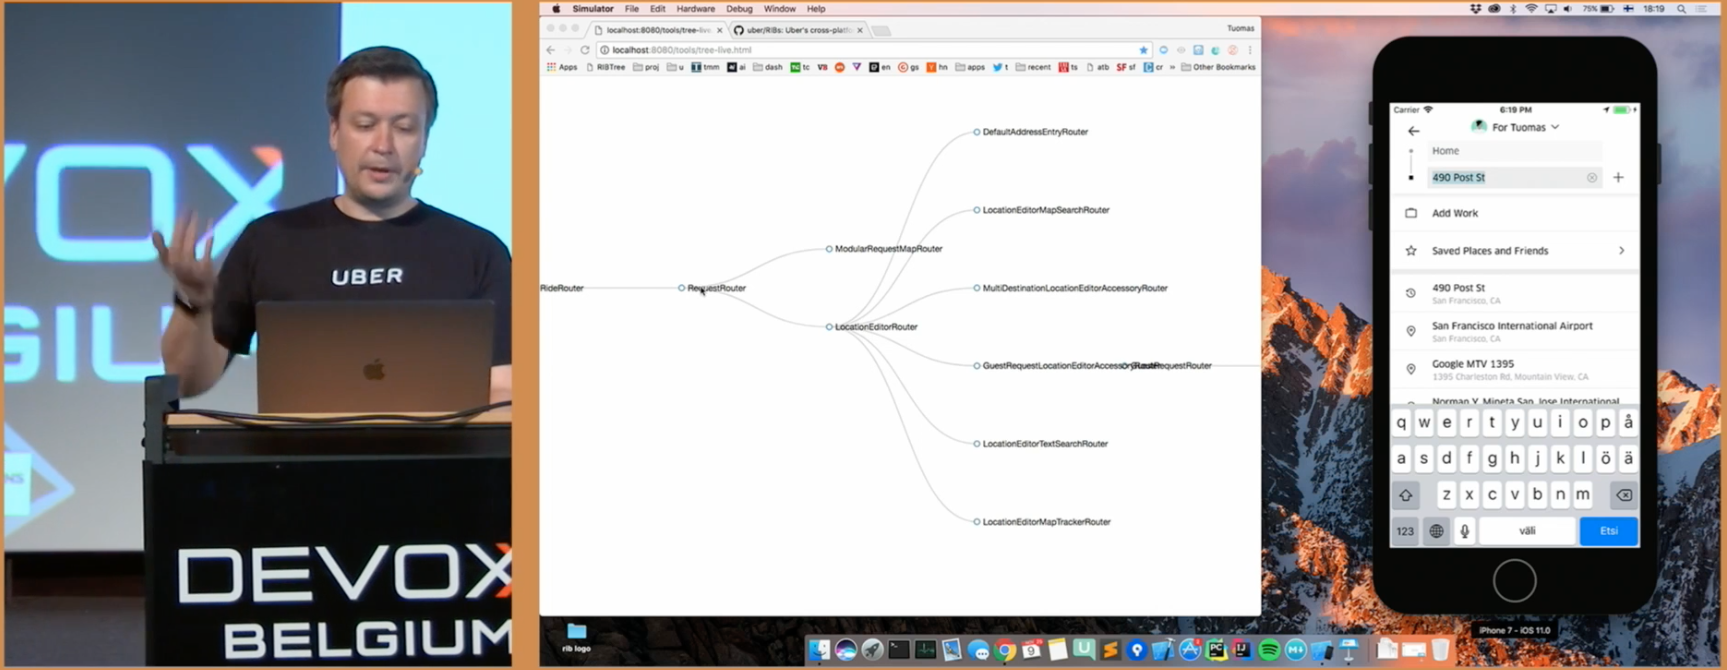Tap the Home pickup location field

(1515, 151)
